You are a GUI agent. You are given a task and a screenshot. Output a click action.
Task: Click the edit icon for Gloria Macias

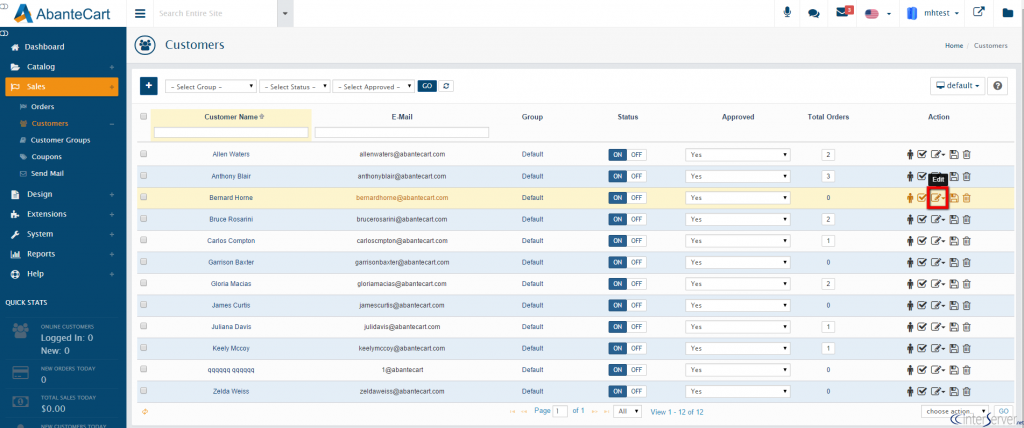pos(936,284)
